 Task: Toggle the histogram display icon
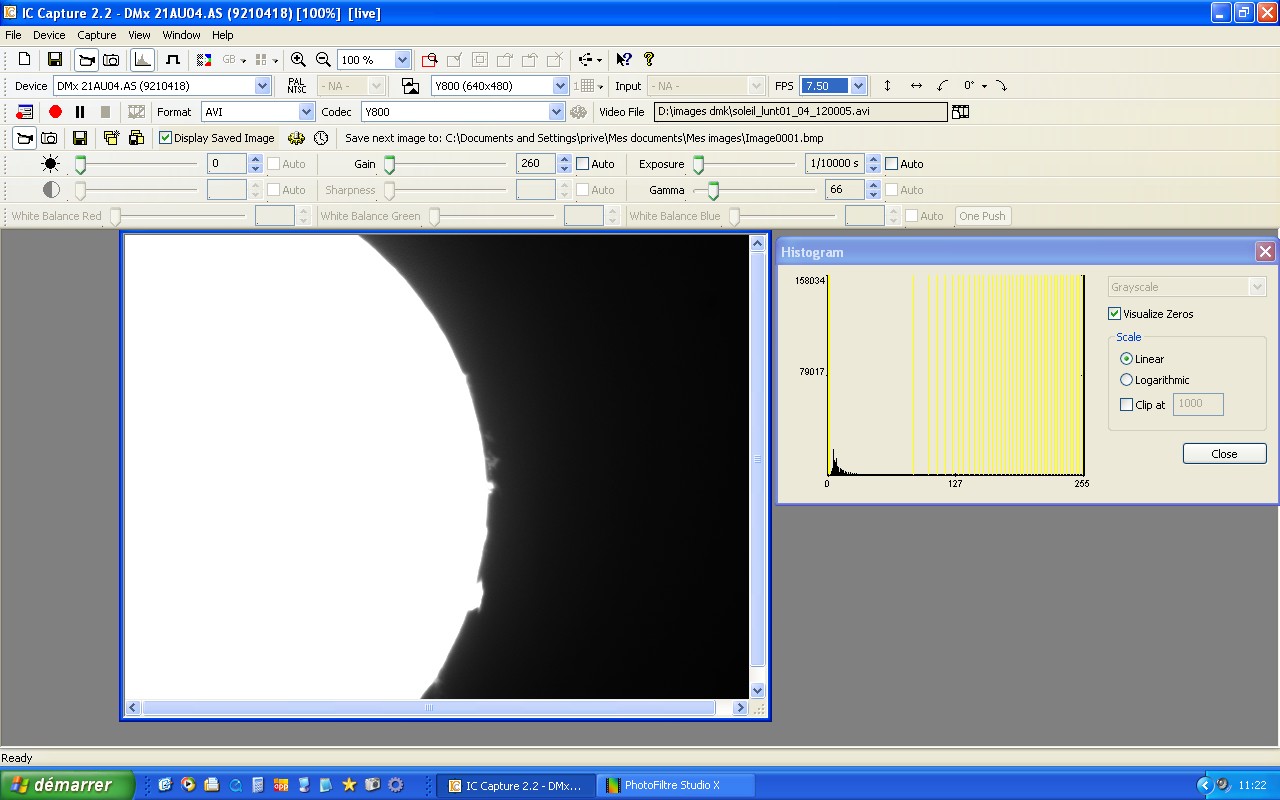tap(142, 59)
